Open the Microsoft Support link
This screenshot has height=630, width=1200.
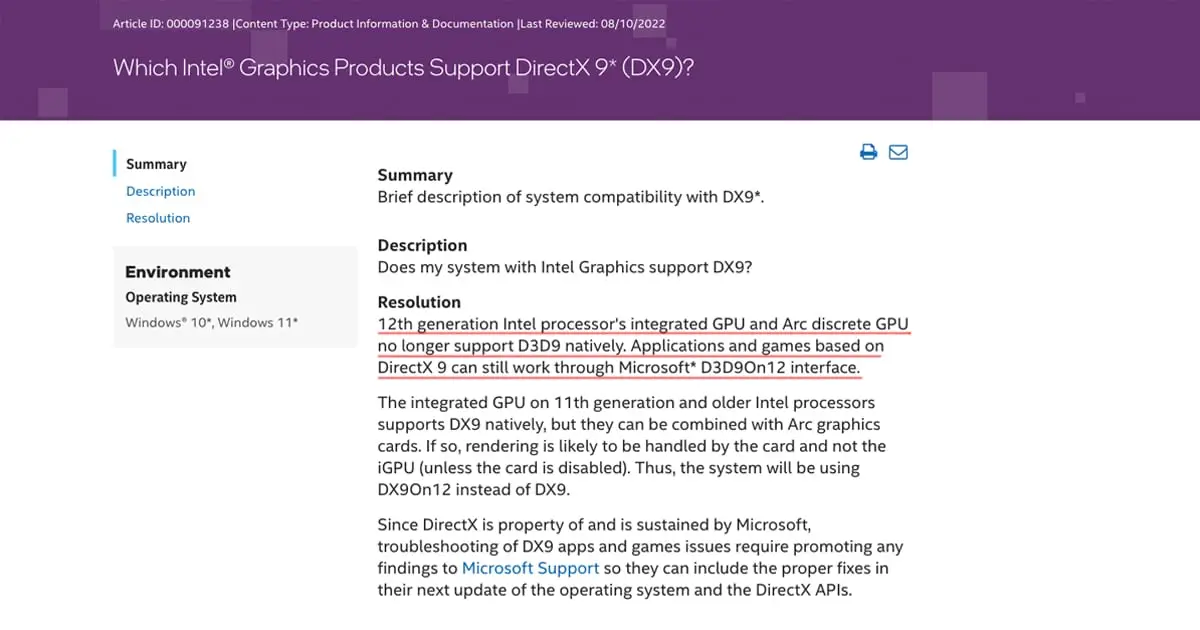pos(530,568)
